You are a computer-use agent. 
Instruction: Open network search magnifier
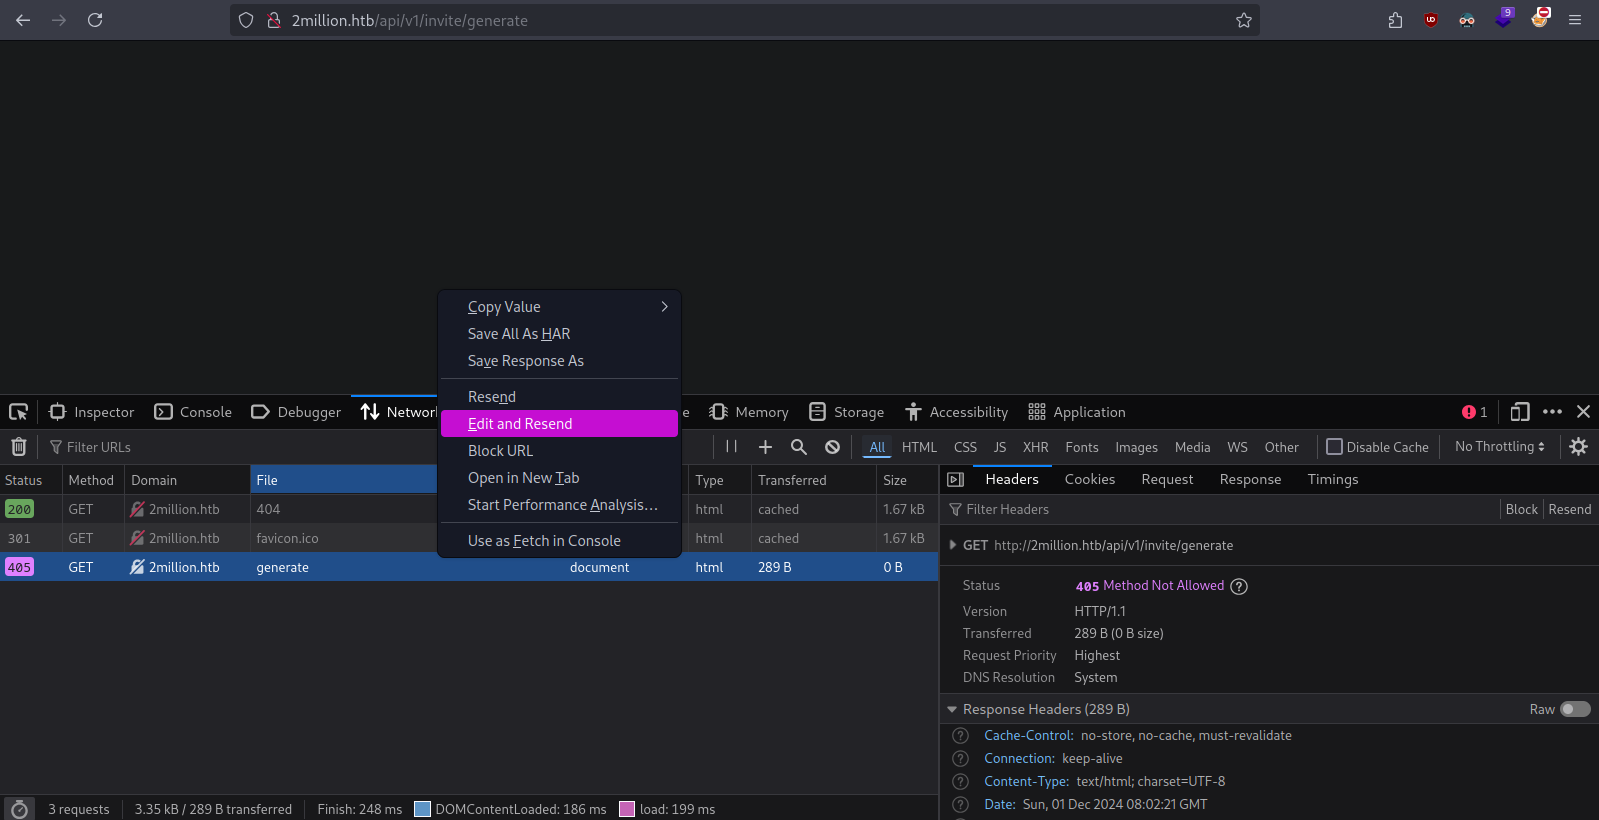798,447
